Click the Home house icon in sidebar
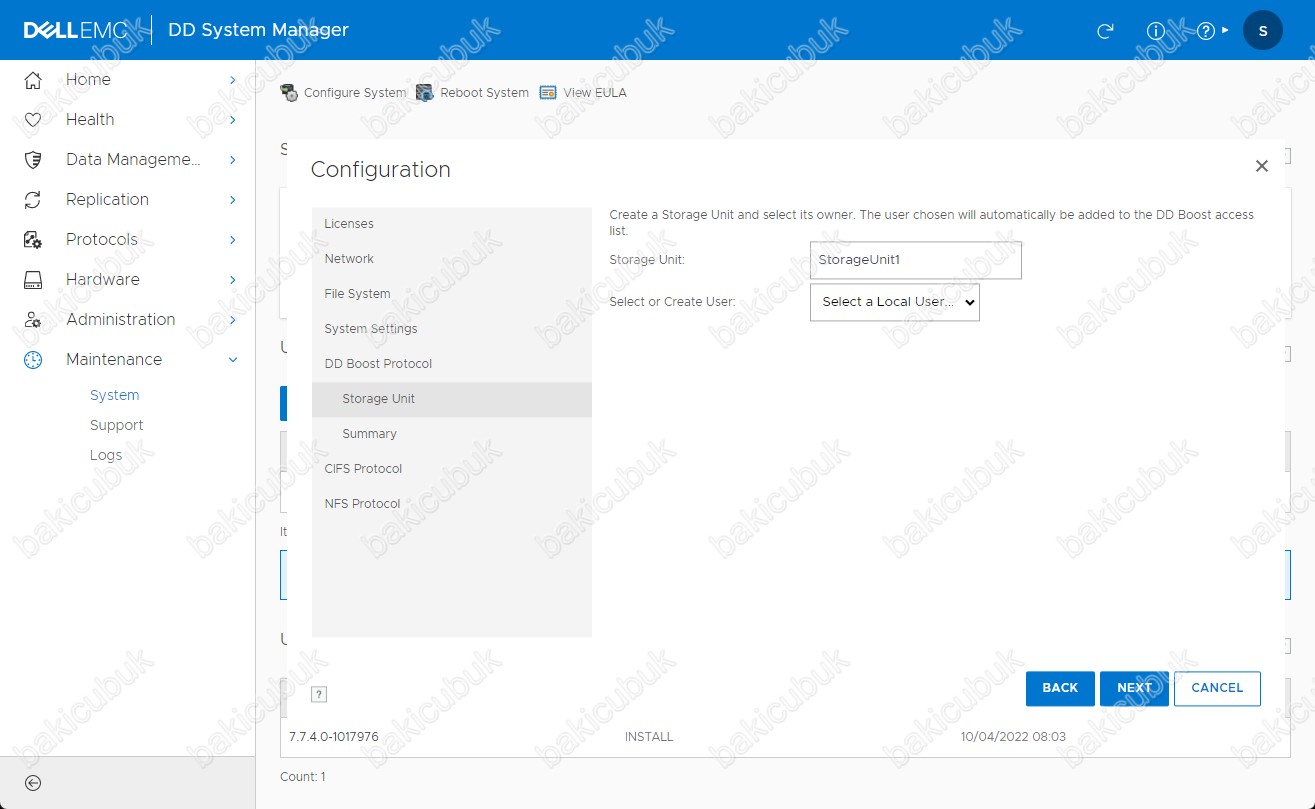The width and height of the screenshot is (1315, 809). click(x=33, y=80)
